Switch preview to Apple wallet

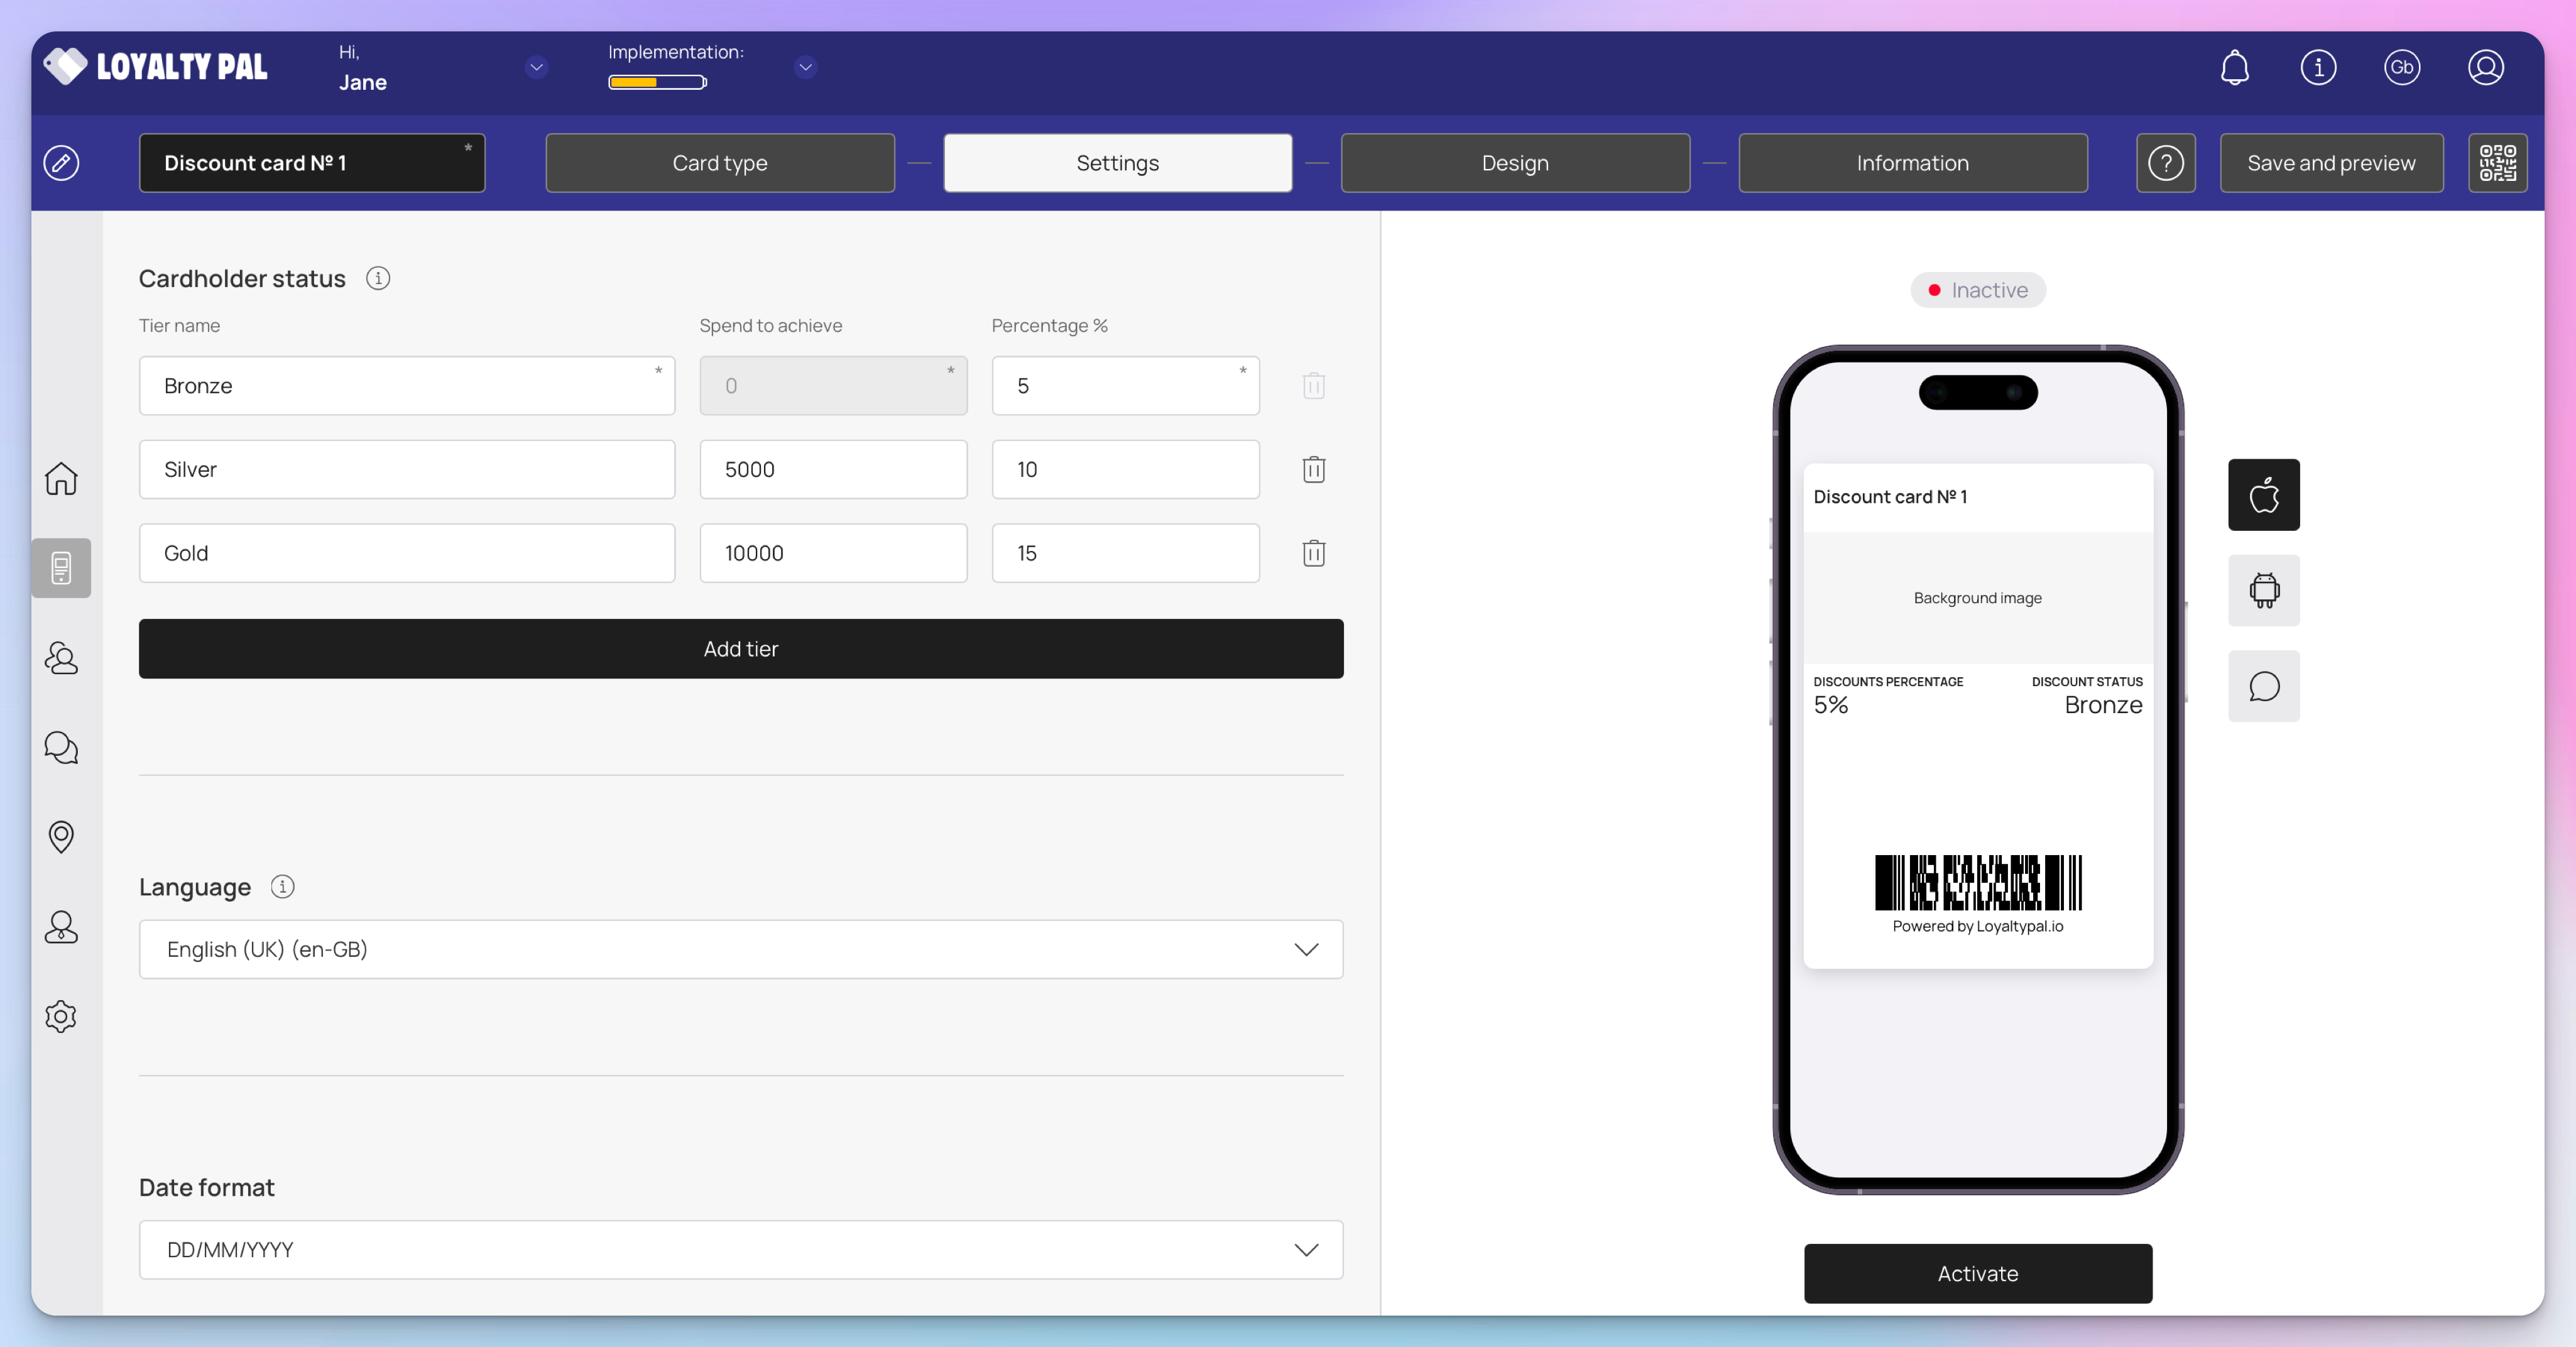tap(2263, 495)
